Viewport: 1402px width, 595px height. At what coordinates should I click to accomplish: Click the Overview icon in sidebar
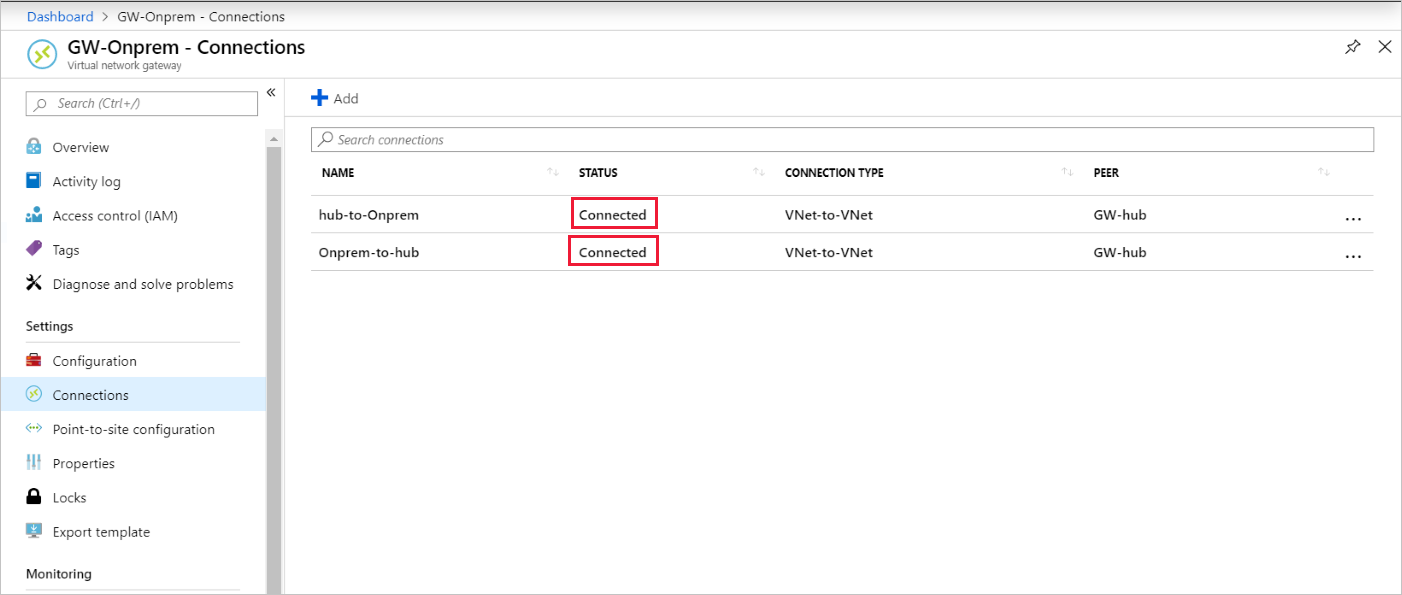click(x=34, y=147)
